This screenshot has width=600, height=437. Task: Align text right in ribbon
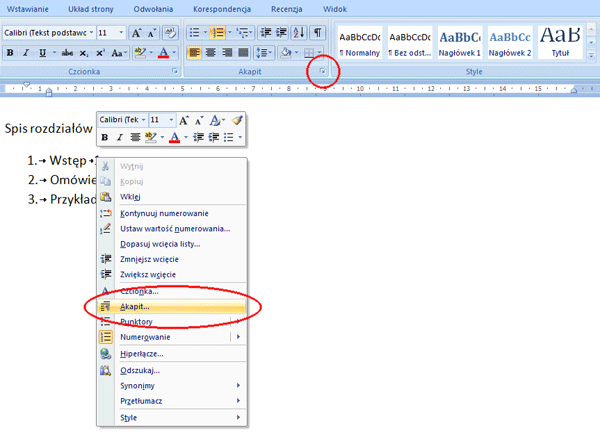click(x=227, y=52)
